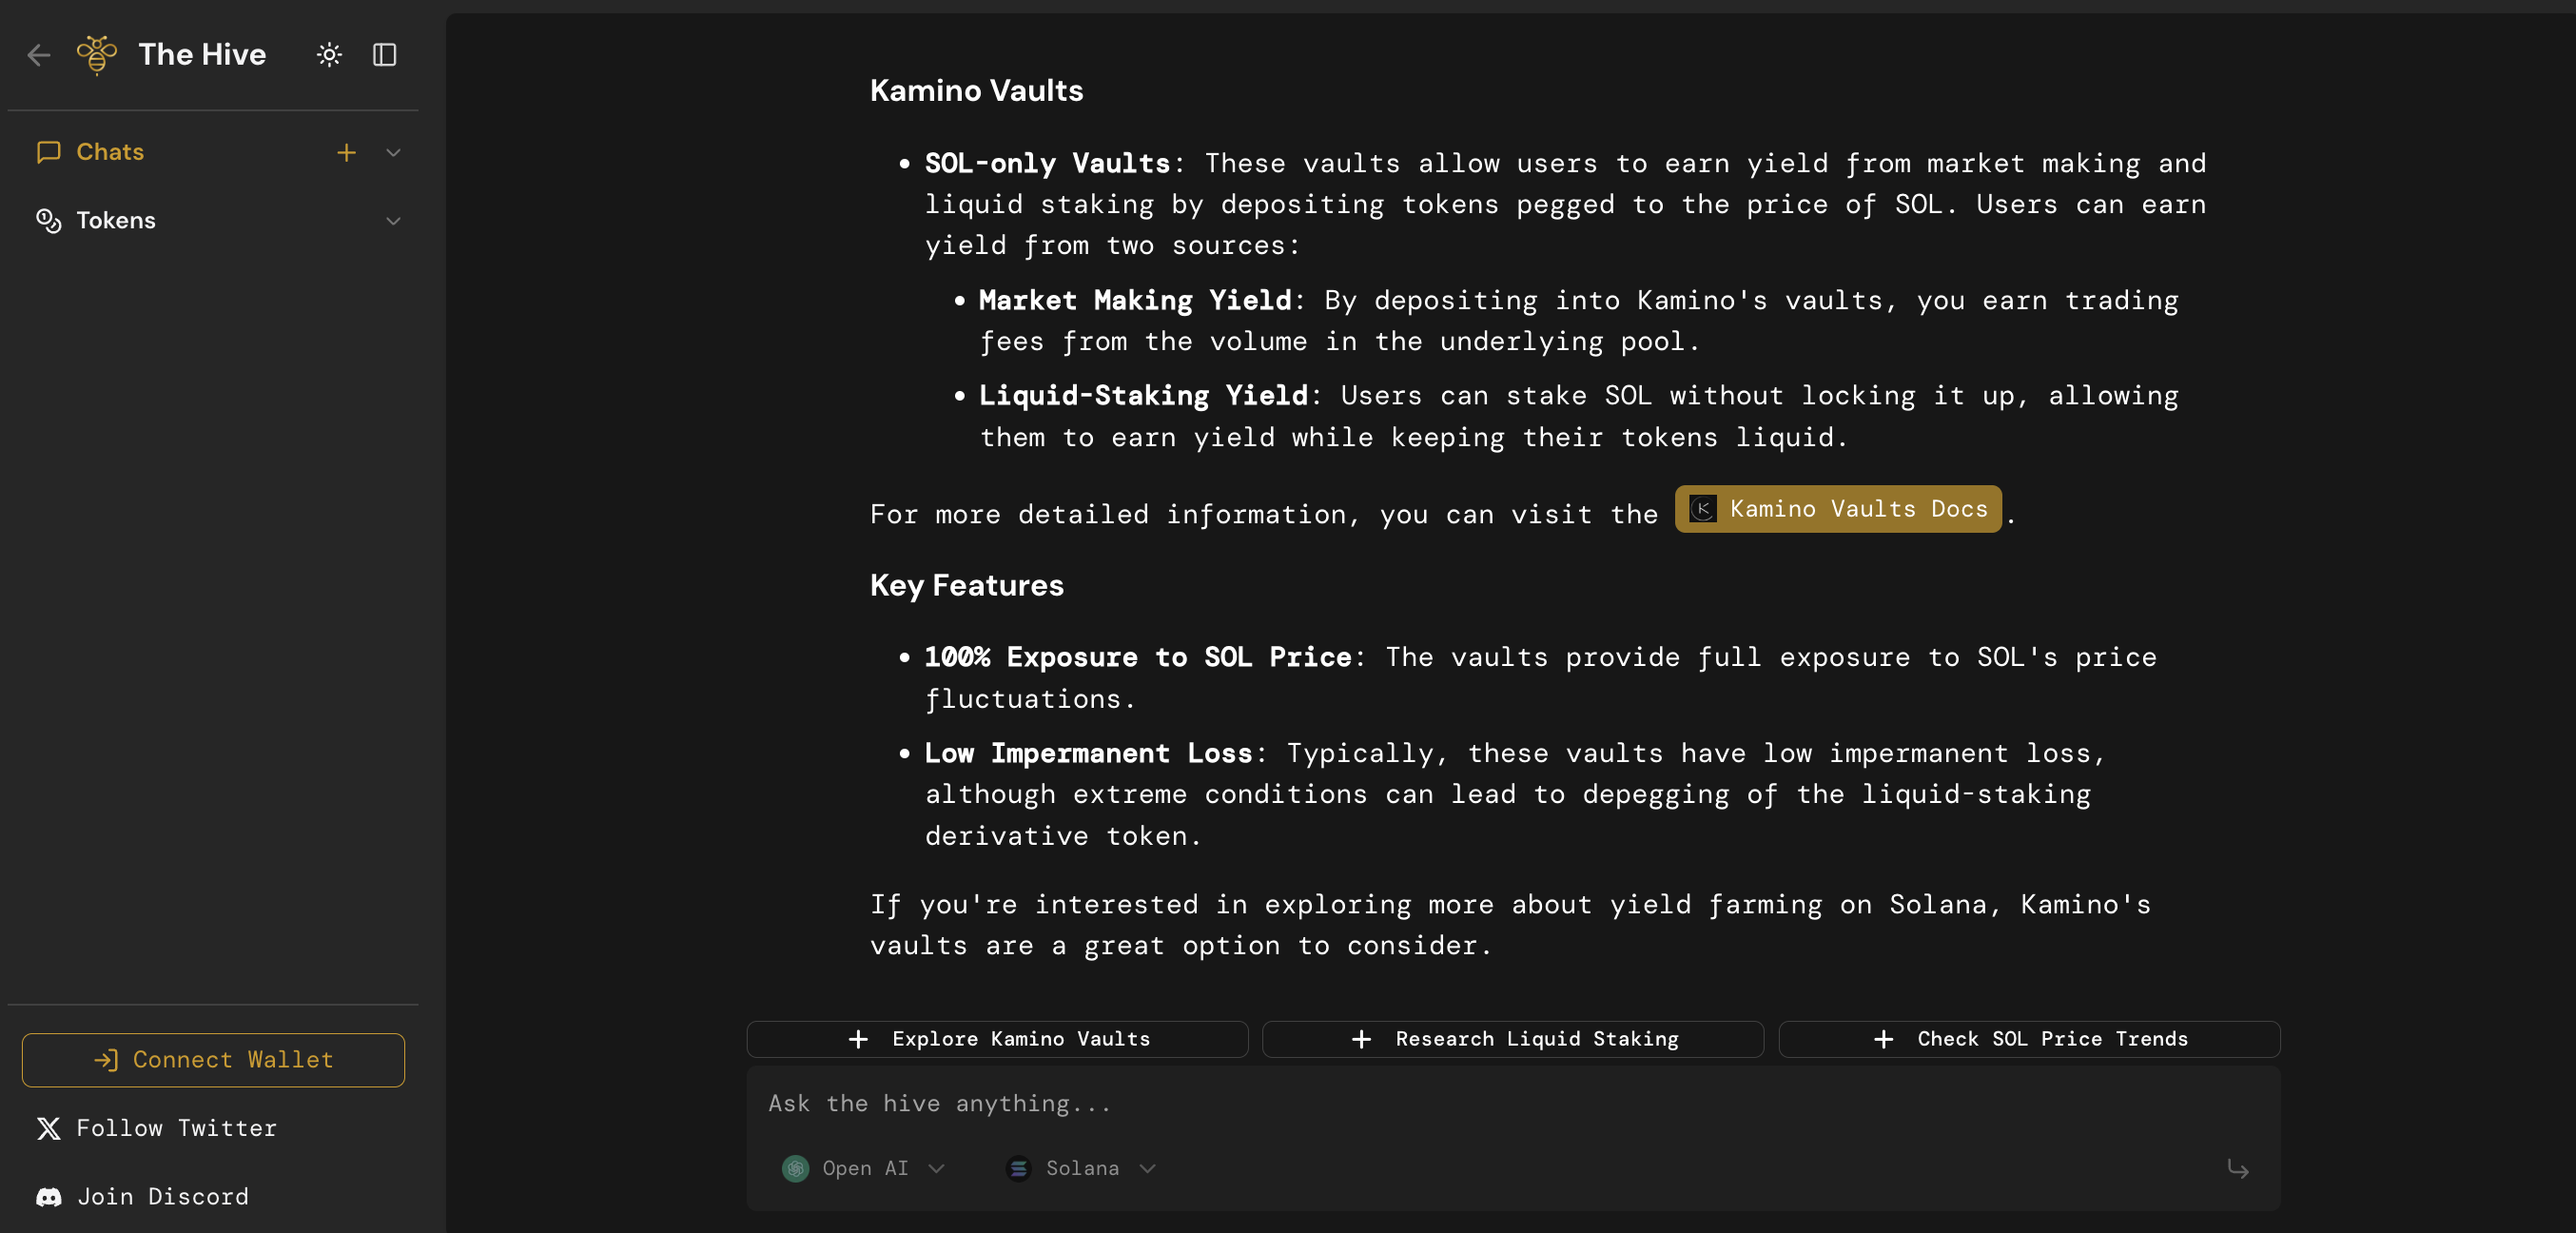The width and height of the screenshot is (2576, 1233).
Task: Open the Tokens menu item
Action: pos(116,221)
